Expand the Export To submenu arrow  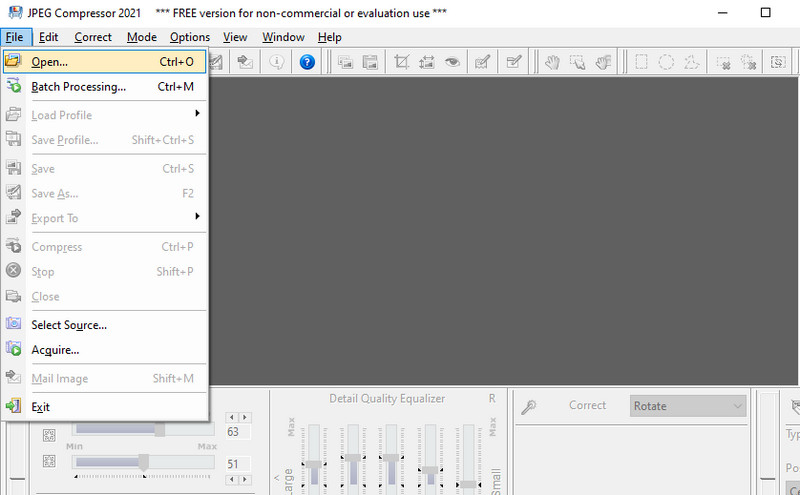(x=197, y=216)
